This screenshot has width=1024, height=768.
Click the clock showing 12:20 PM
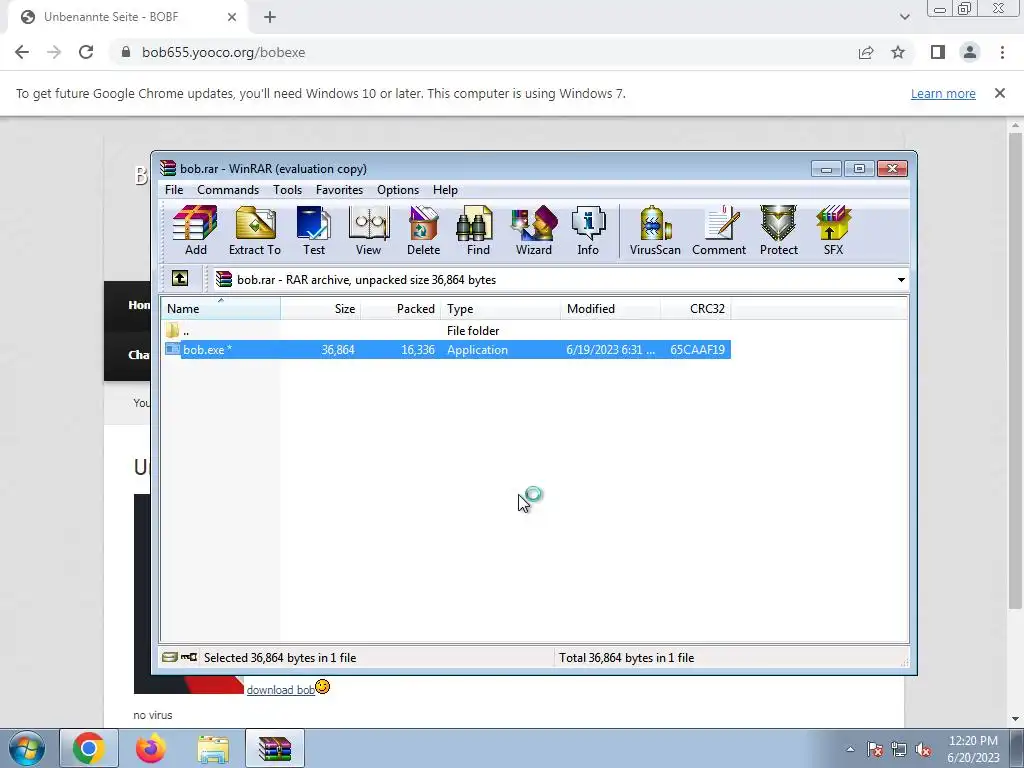(x=973, y=741)
